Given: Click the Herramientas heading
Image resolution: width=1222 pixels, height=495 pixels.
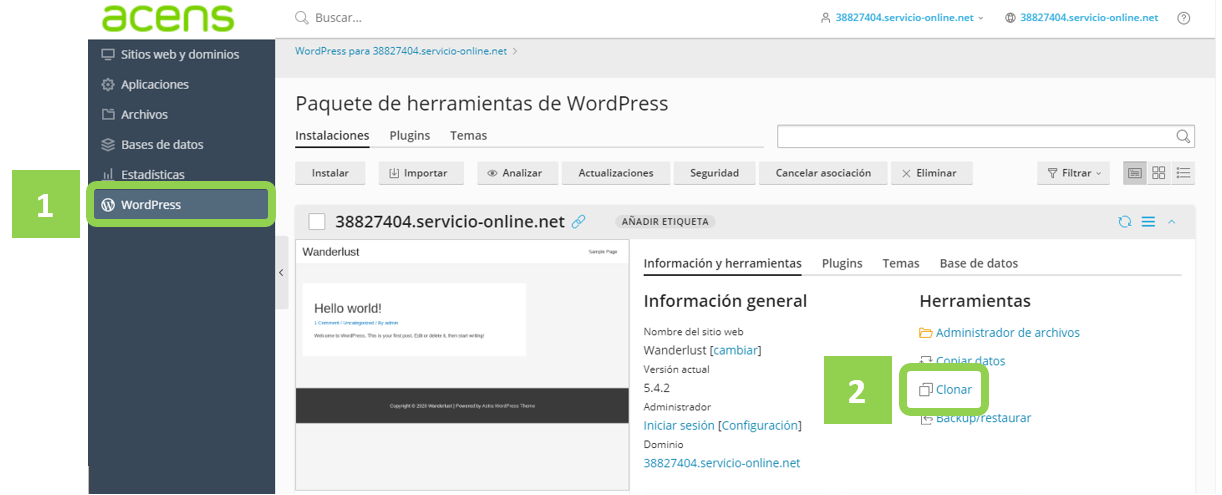Looking at the screenshot, I should [975, 301].
